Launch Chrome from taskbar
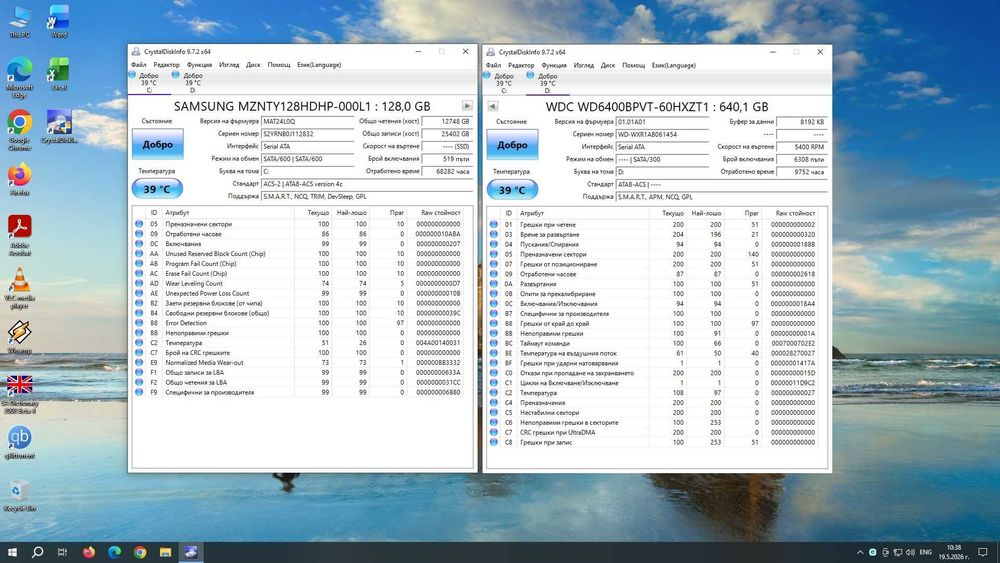1000x563 pixels. coord(140,552)
